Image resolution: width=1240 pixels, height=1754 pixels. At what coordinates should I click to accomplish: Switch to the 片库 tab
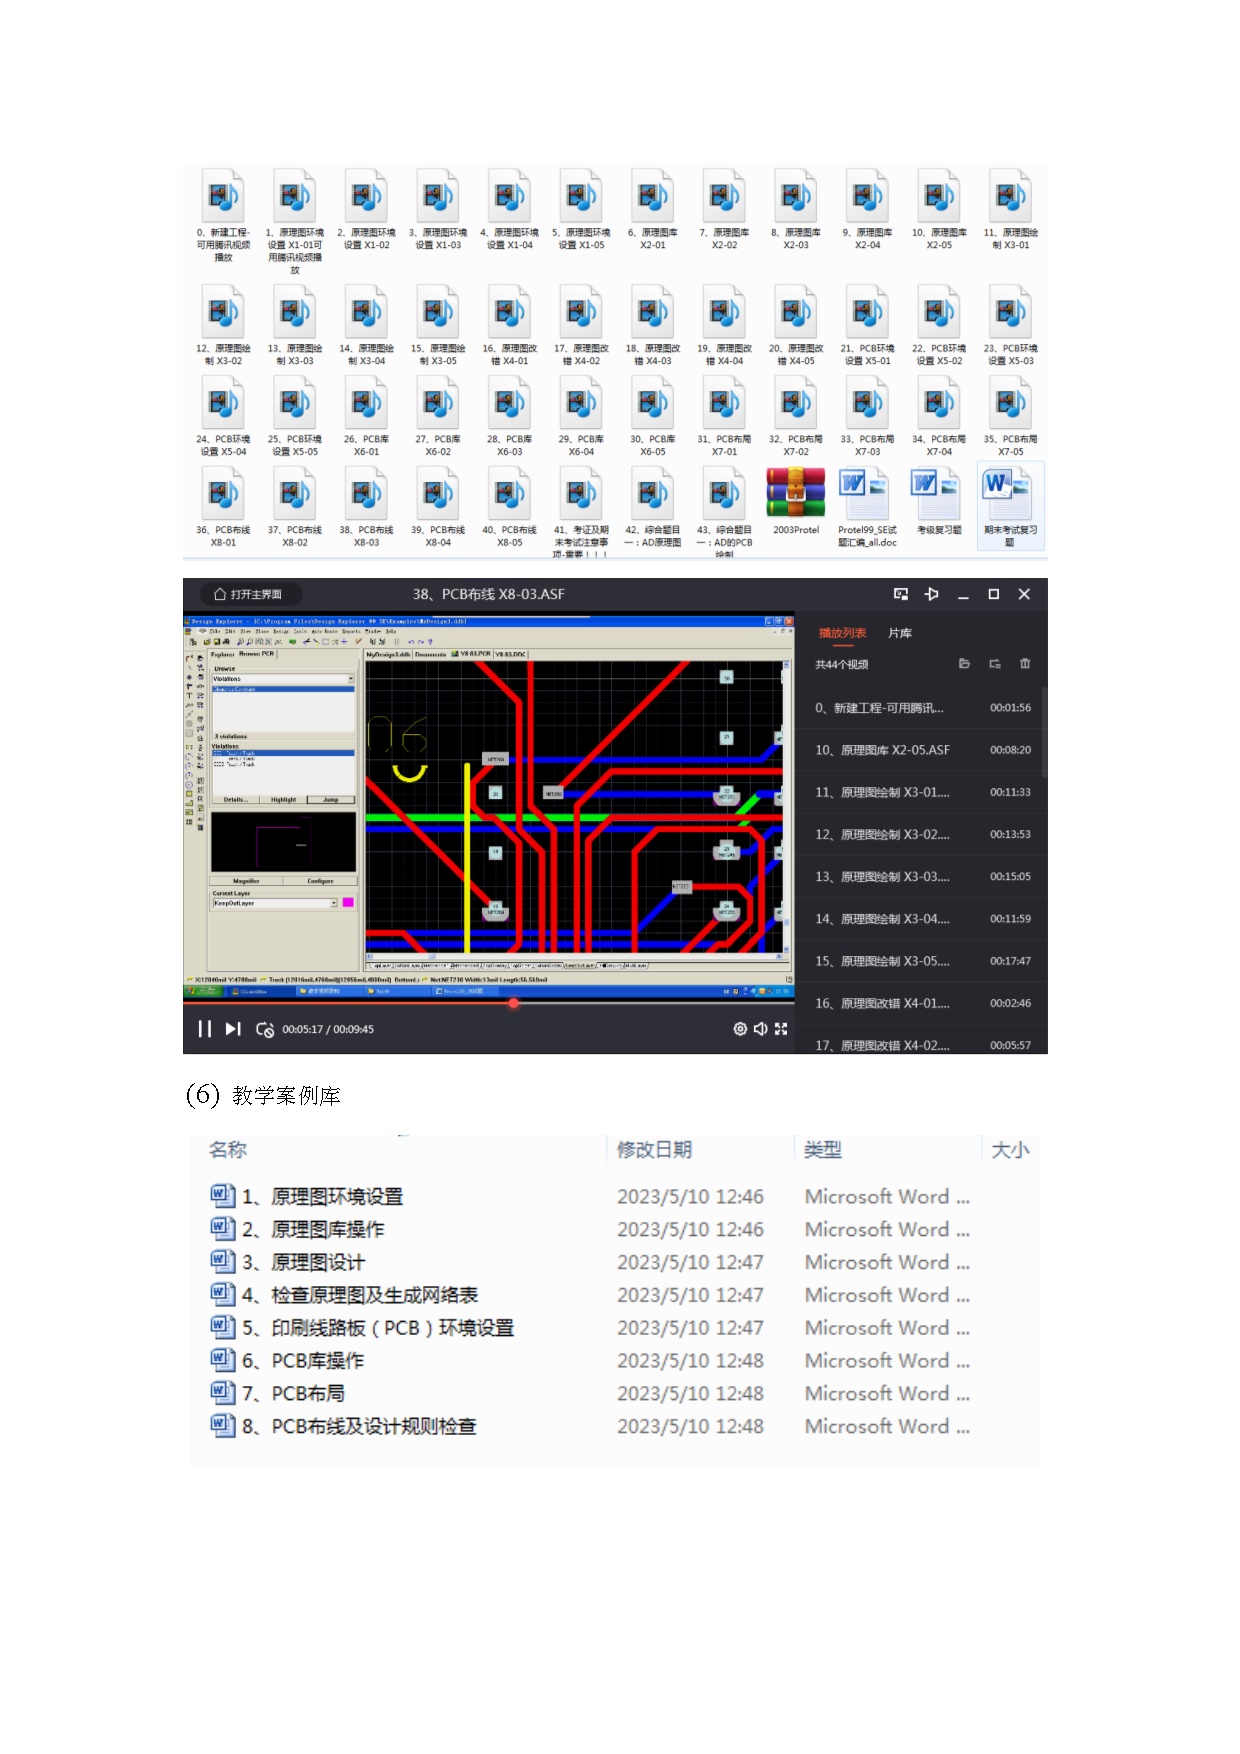pyautogui.click(x=899, y=633)
